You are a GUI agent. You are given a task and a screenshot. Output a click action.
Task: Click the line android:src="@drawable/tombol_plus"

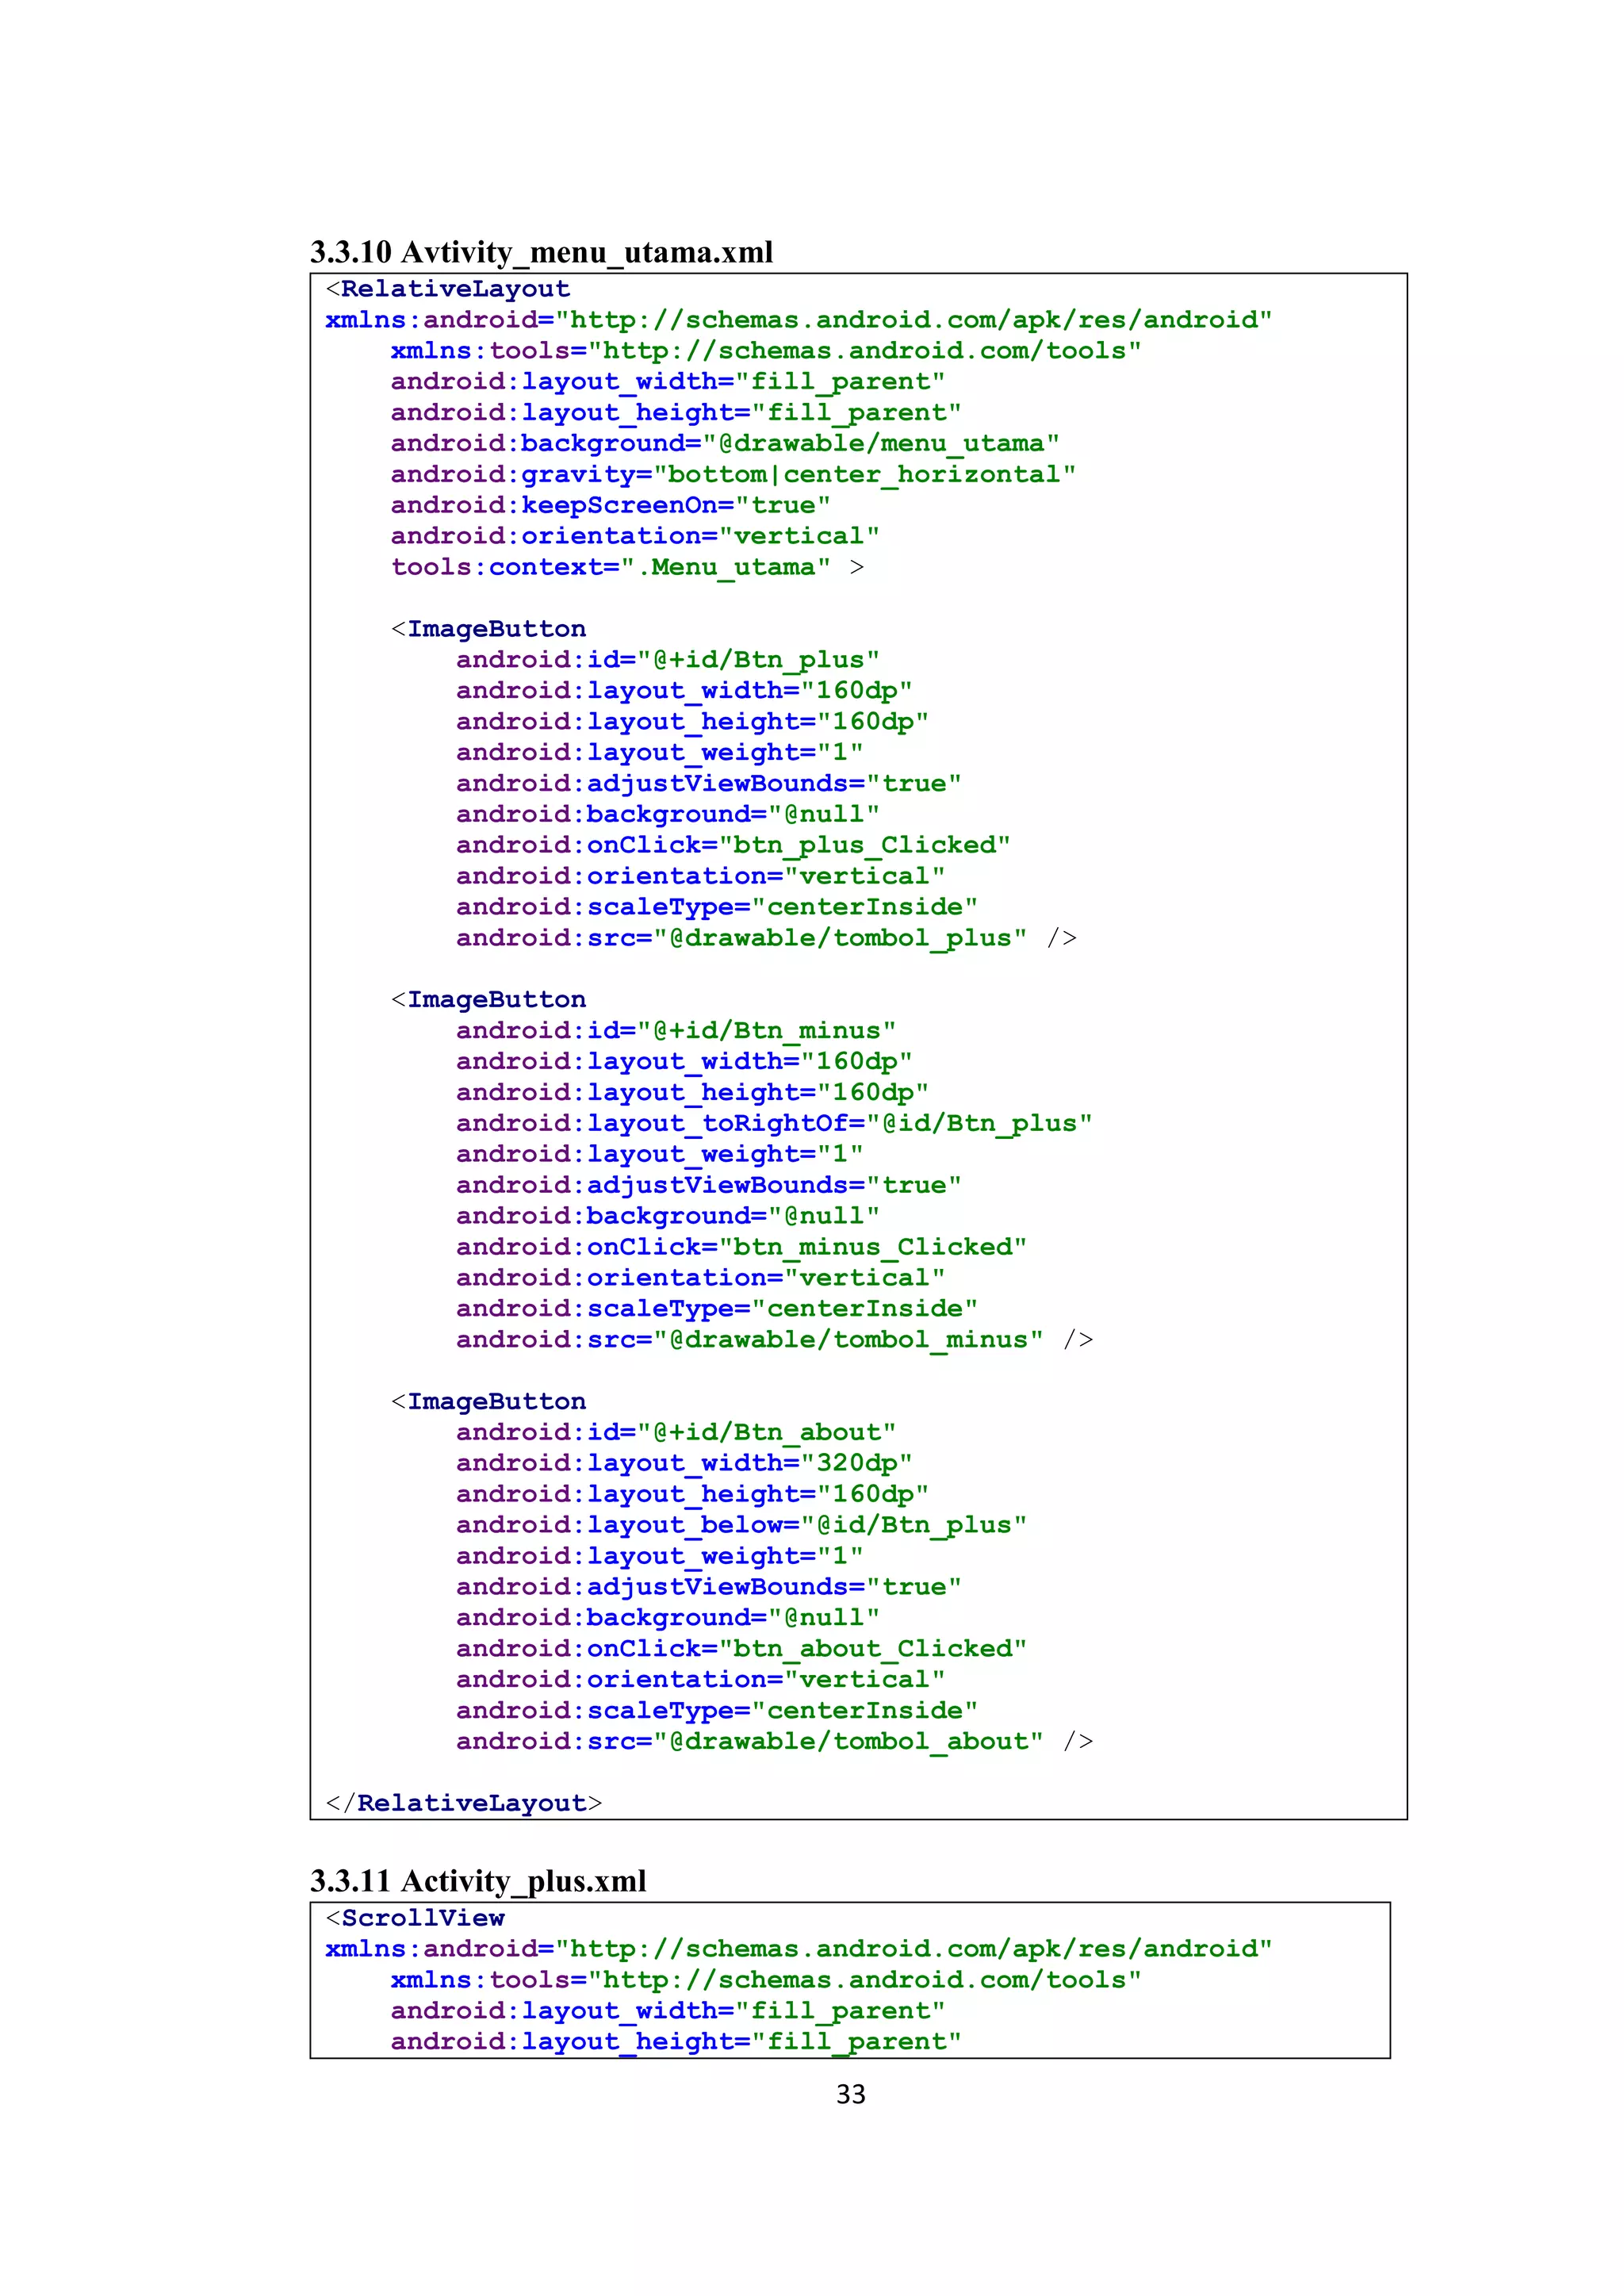(766, 938)
